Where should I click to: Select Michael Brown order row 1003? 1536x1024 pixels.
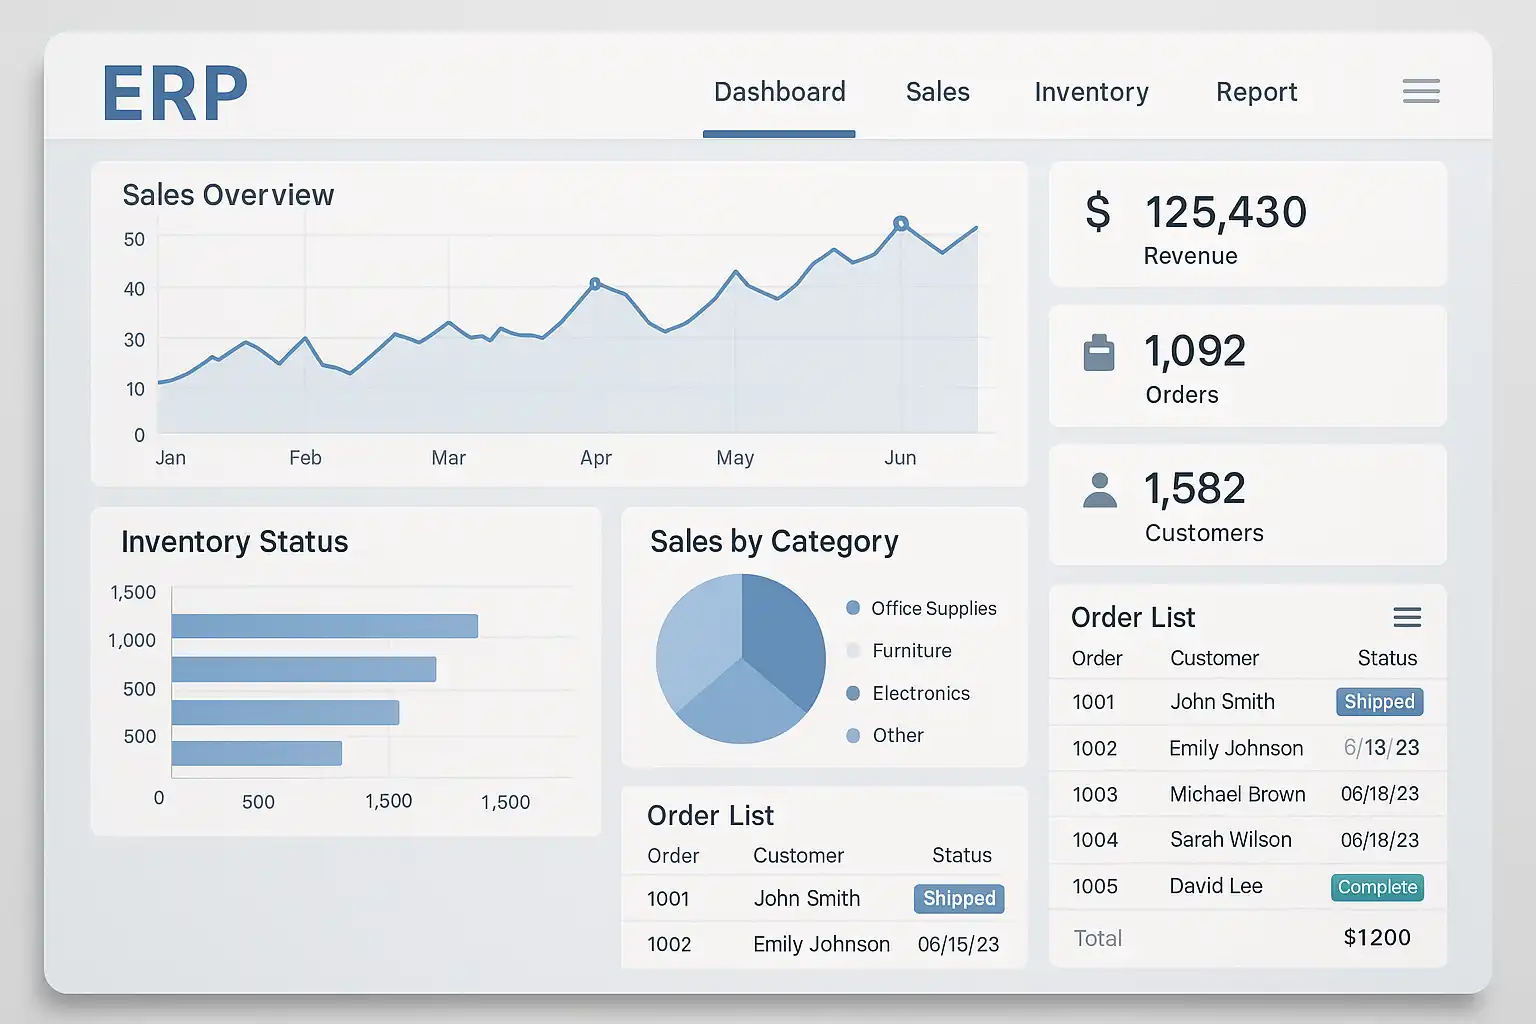1237,794
